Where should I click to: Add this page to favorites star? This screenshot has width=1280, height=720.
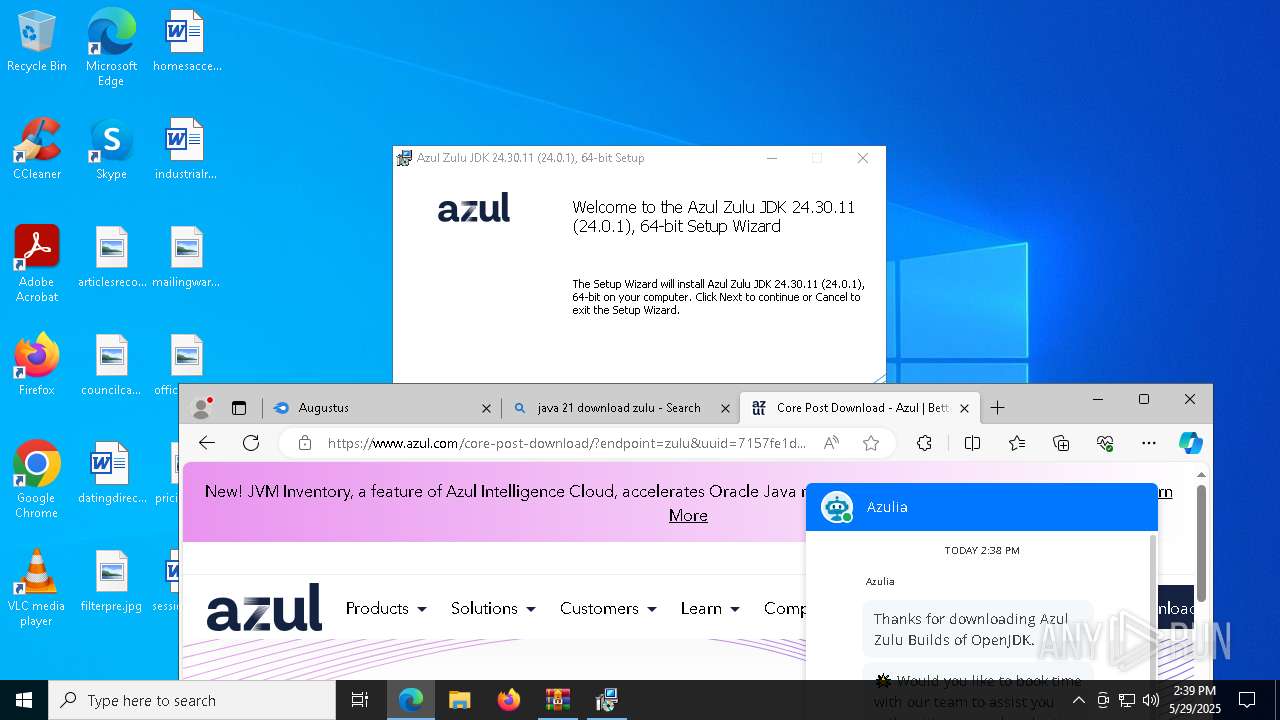(x=871, y=443)
